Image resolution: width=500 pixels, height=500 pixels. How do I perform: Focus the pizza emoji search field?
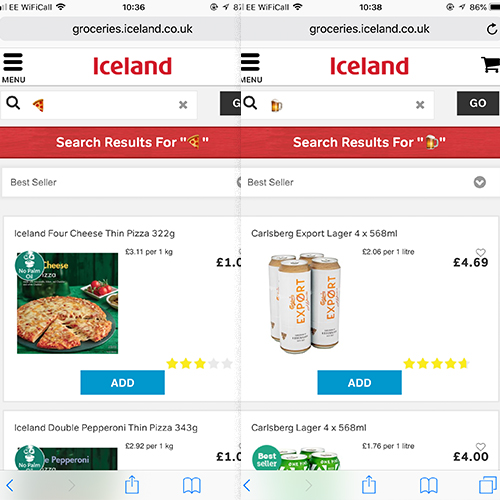coord(99,105)
